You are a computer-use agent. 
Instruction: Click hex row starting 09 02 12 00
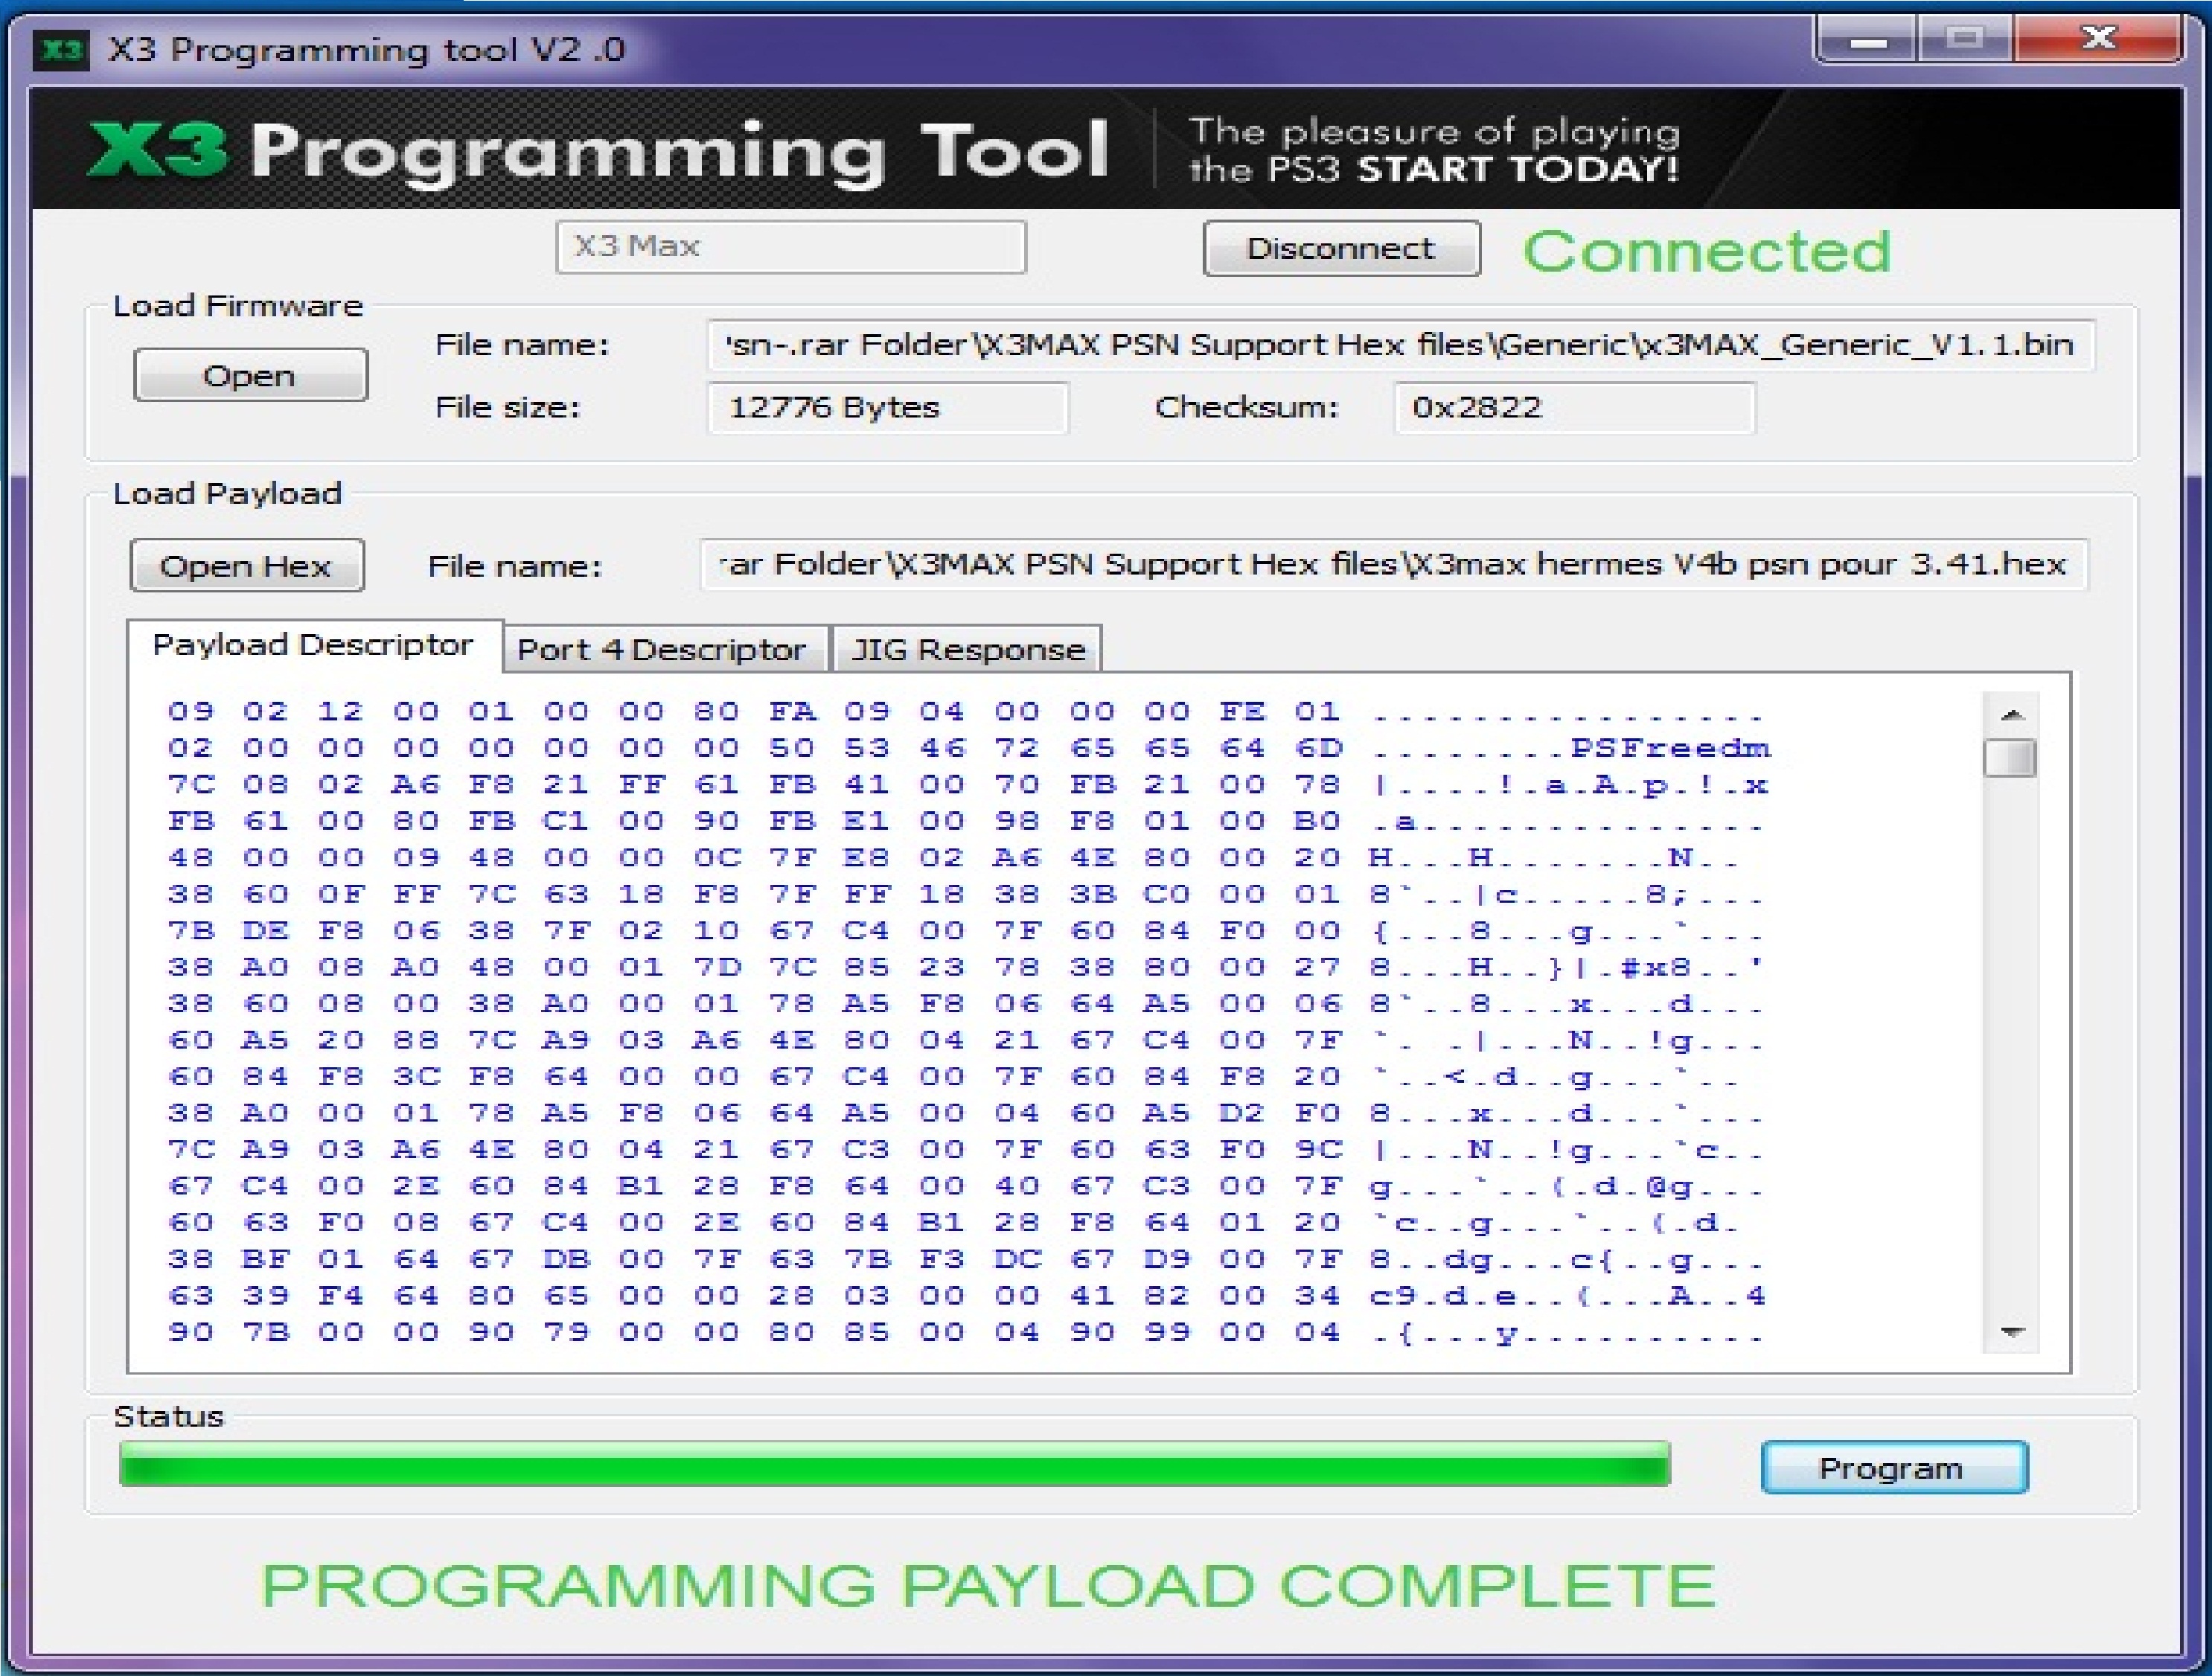(965, 711)
